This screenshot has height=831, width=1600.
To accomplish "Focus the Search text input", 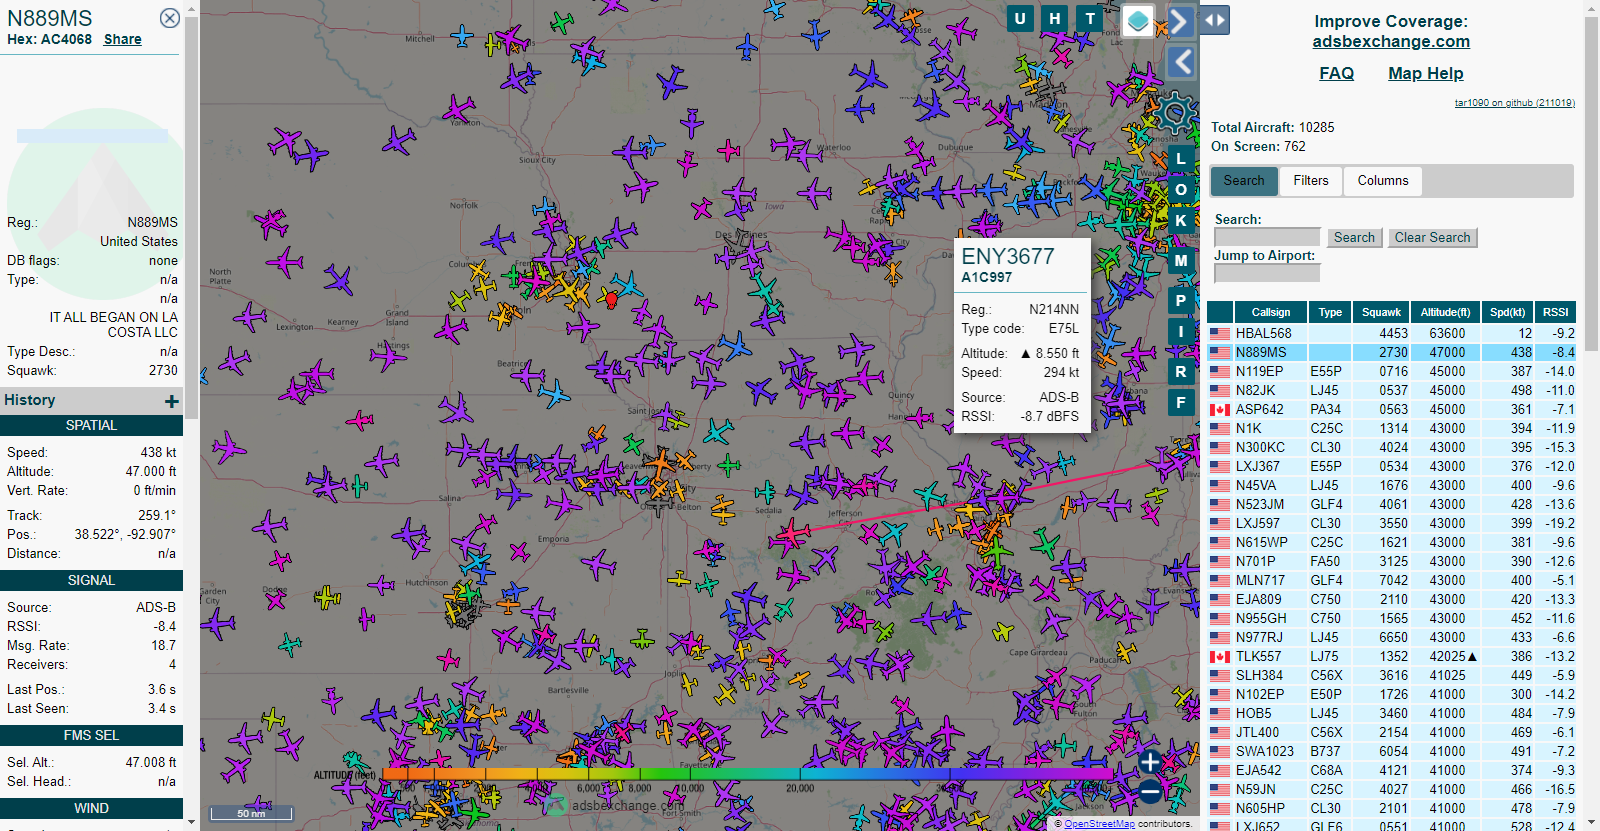I will (x=1267, y=238).
